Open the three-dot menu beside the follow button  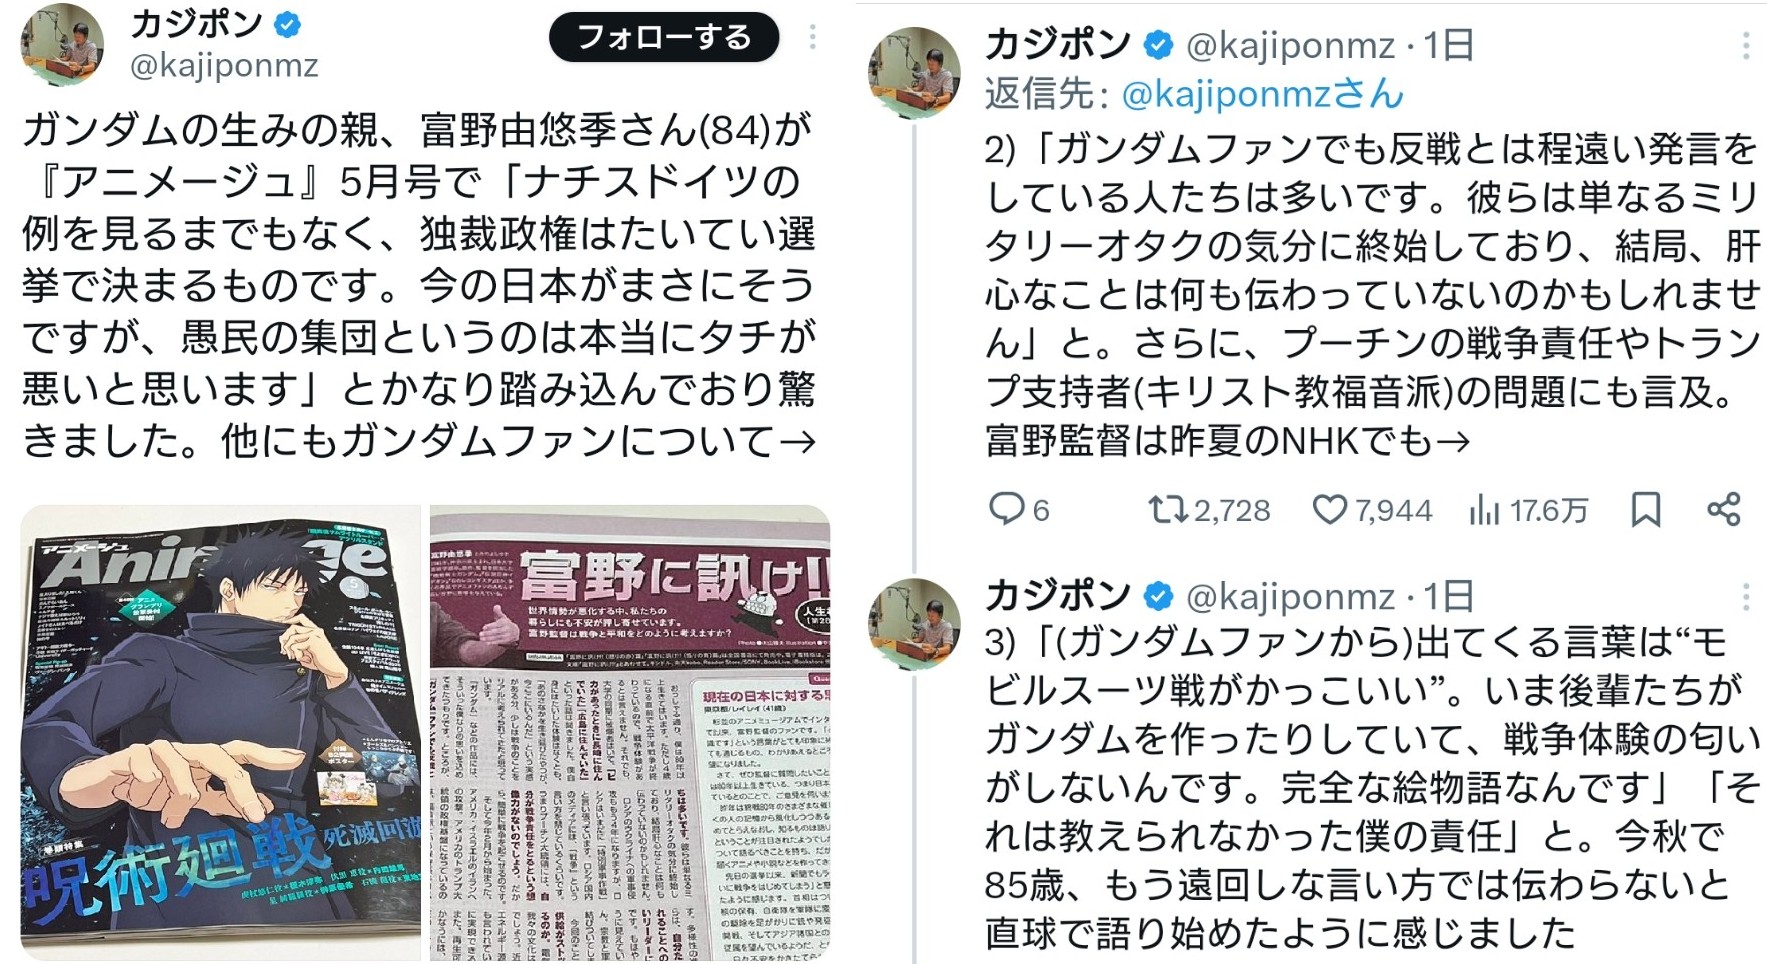pos(812,38)
